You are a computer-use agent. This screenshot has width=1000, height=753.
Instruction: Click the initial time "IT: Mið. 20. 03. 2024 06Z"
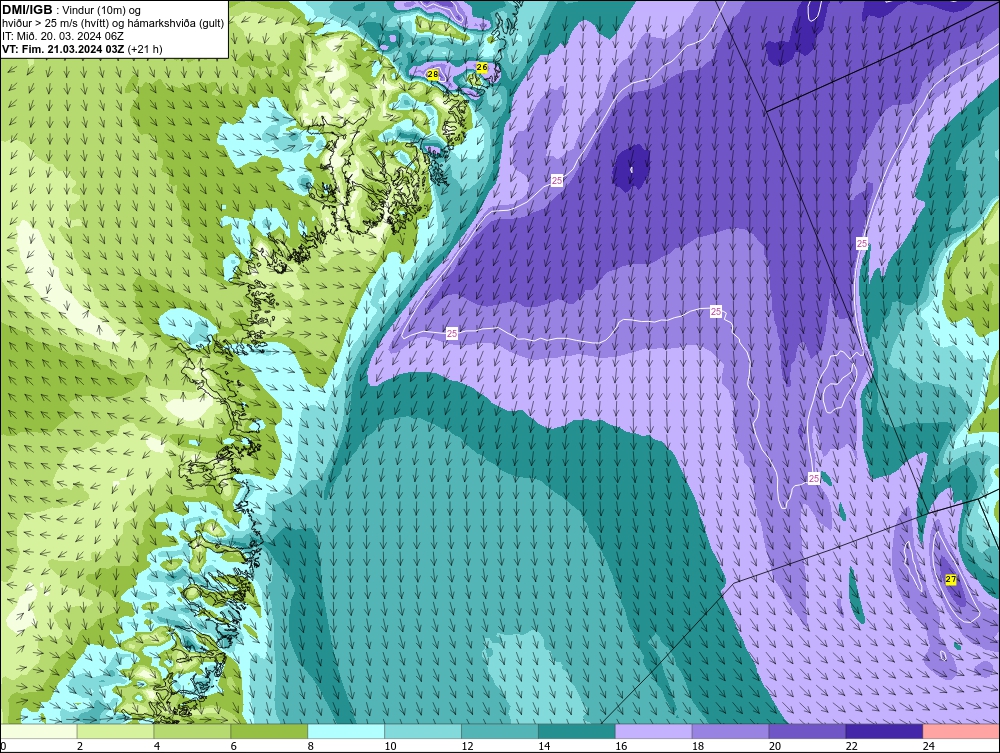click(x=63, y=36)
